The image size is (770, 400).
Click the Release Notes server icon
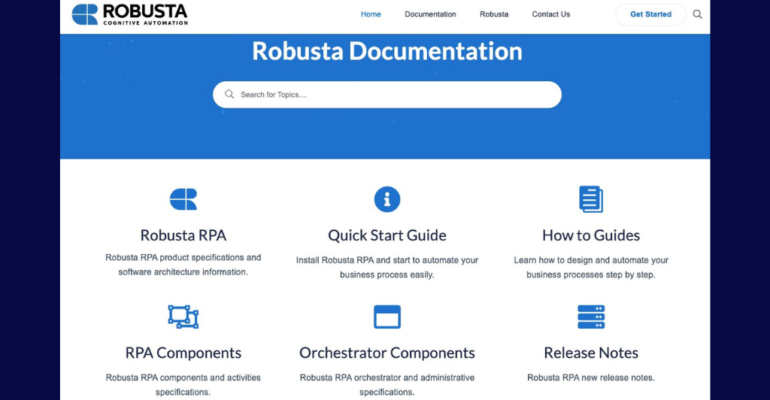click(591, 317)
